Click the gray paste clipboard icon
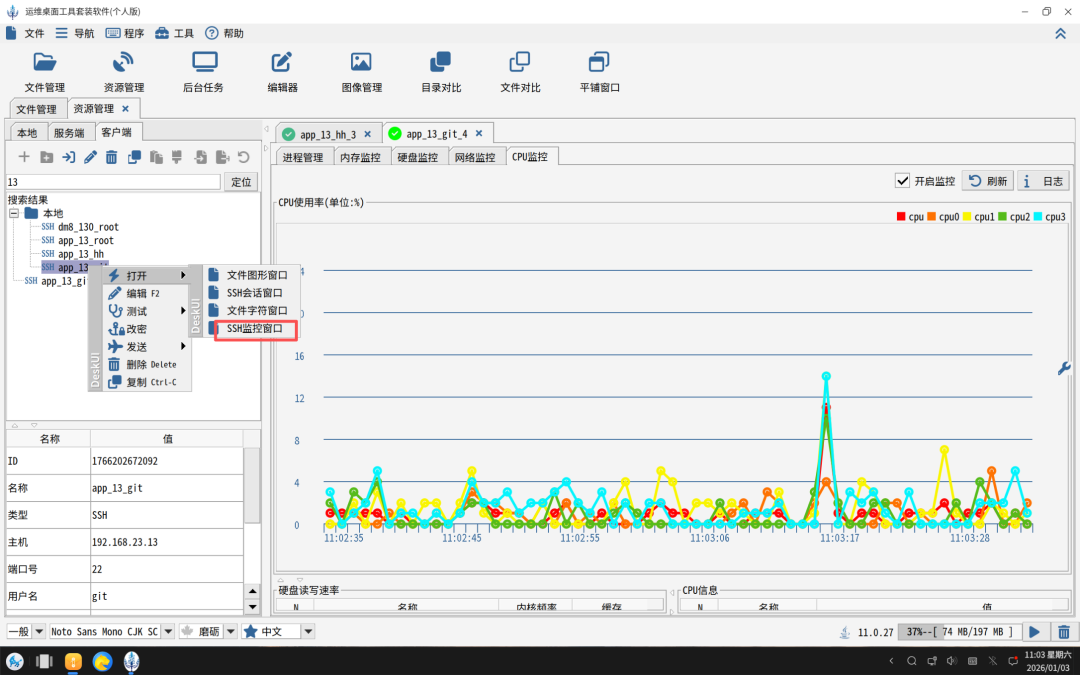 [156, 157]
